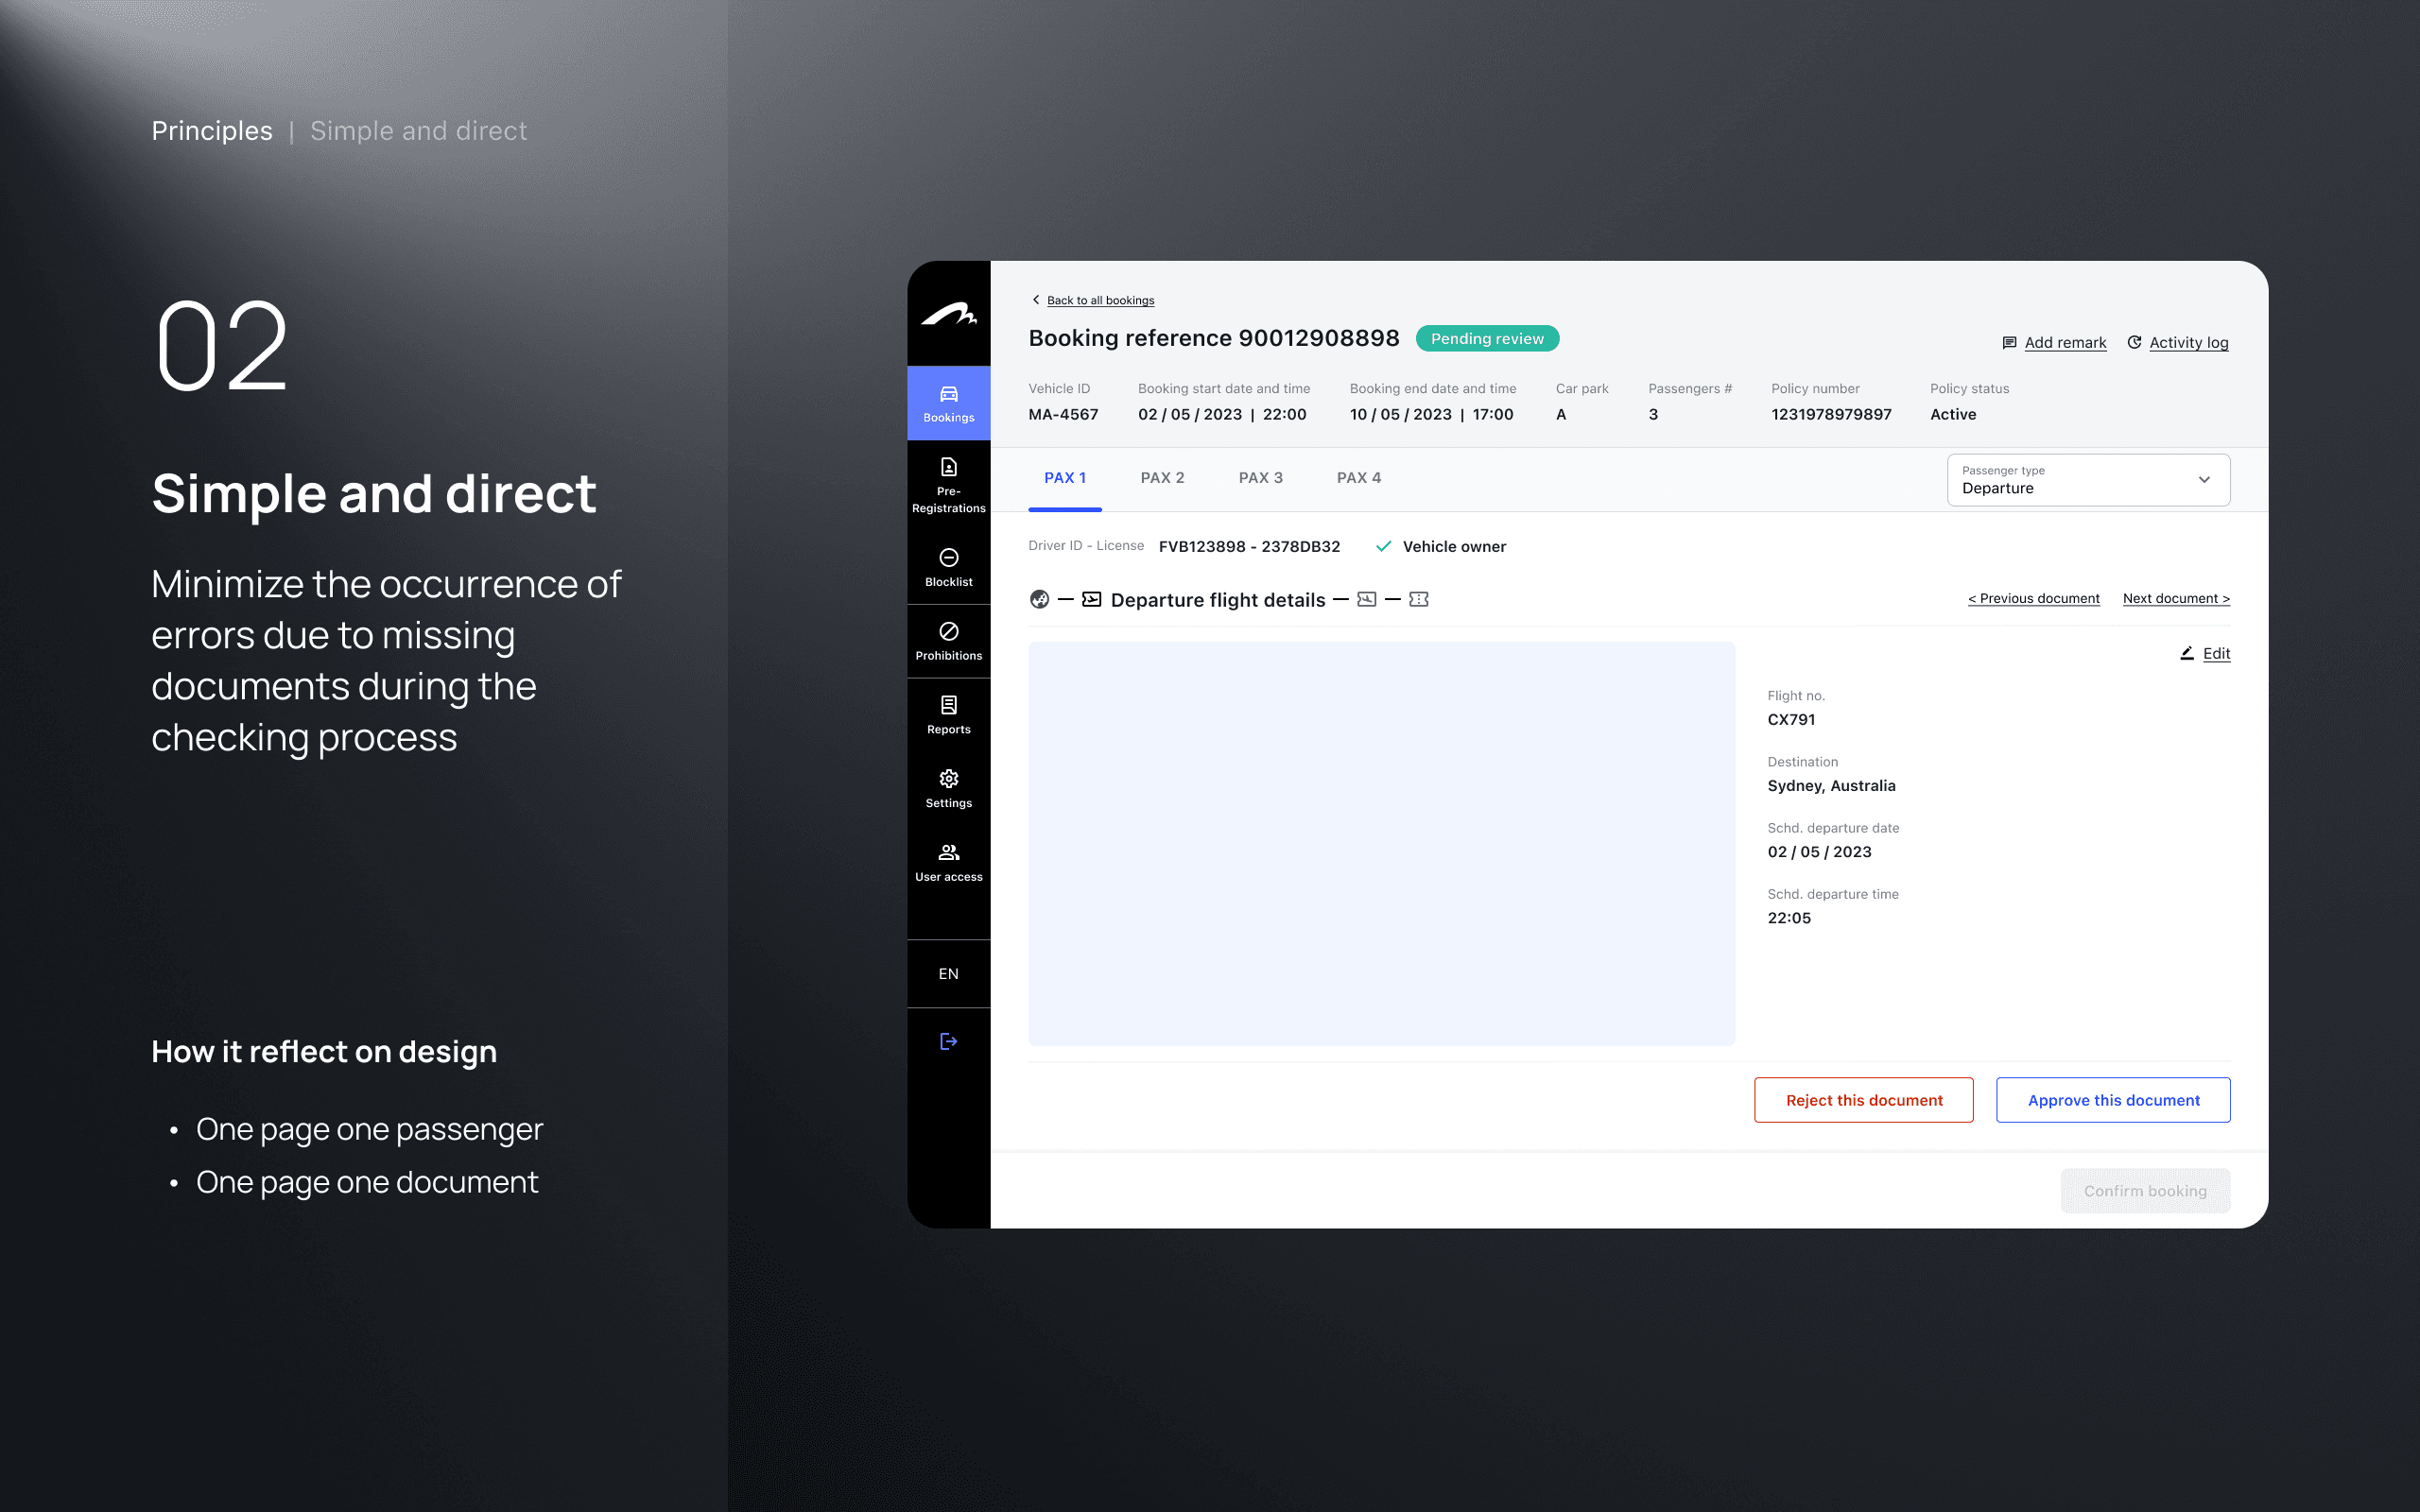
Task: Expand the Passenger type dropdown
Action: (x=2088, y=480)
